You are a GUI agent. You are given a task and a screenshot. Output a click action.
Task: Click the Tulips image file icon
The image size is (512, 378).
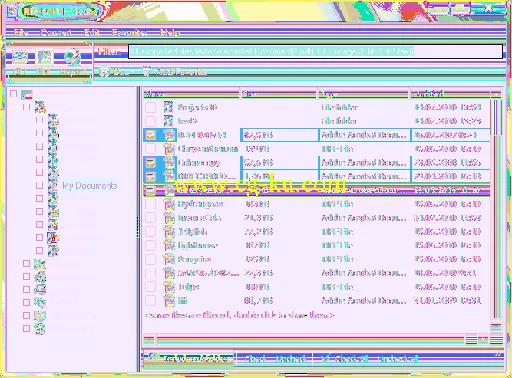pyautogui.click(x=169, y=287)
